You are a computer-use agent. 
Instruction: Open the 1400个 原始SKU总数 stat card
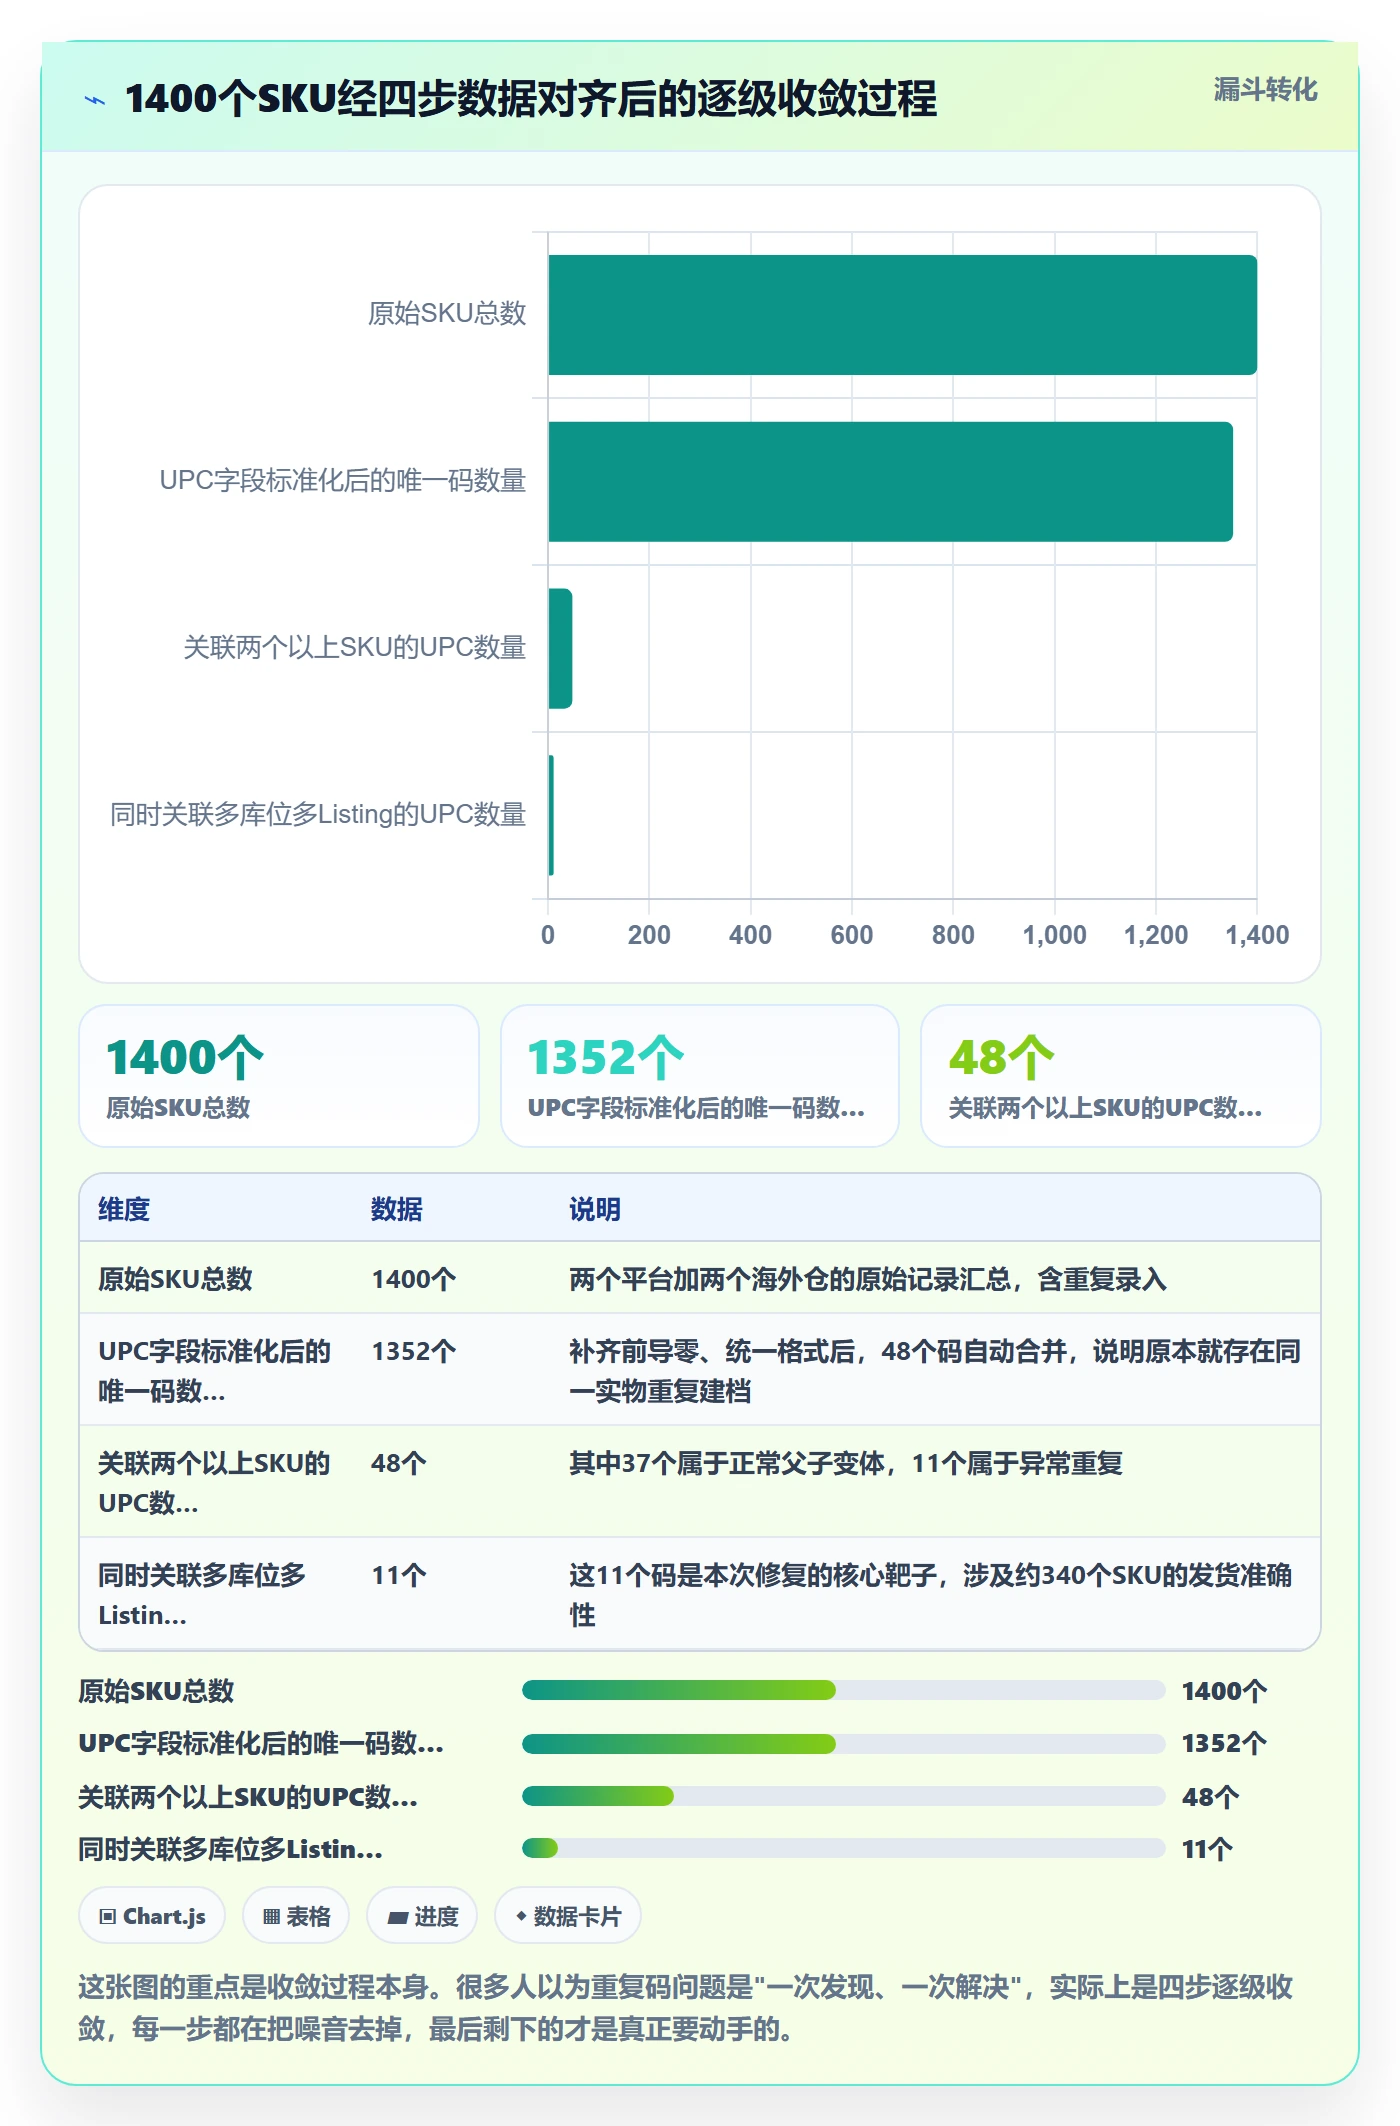(279, 1076)
